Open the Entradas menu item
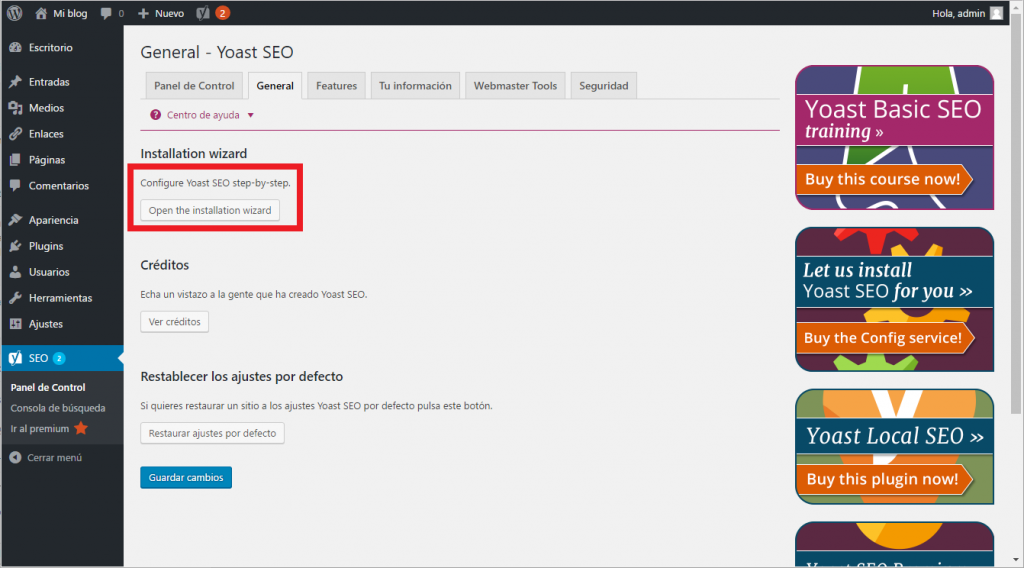Viewport: 1024px width, 568px height. (62, 82)
